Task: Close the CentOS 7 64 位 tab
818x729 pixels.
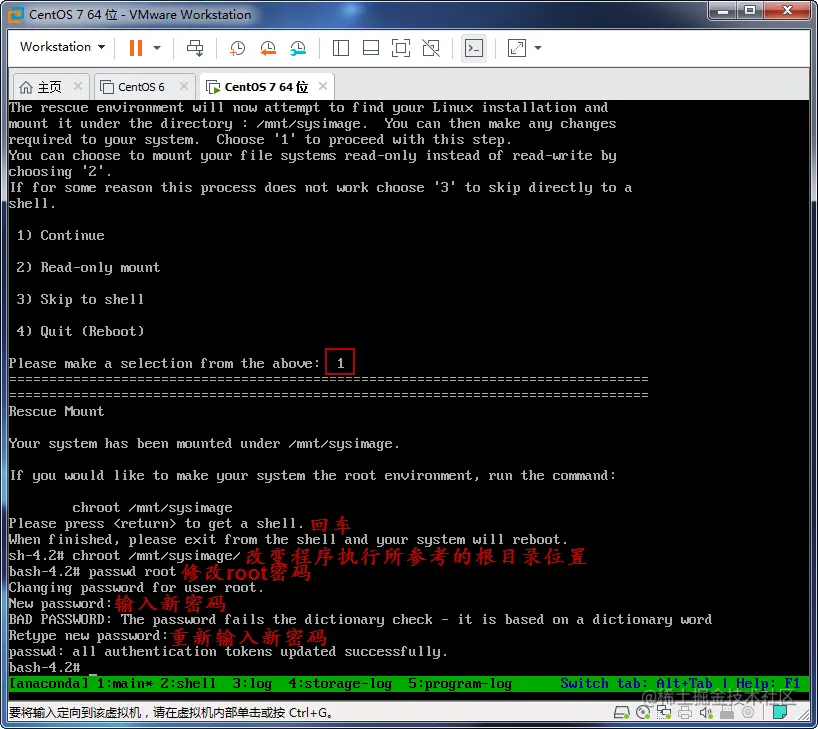Action: [323, 86]
